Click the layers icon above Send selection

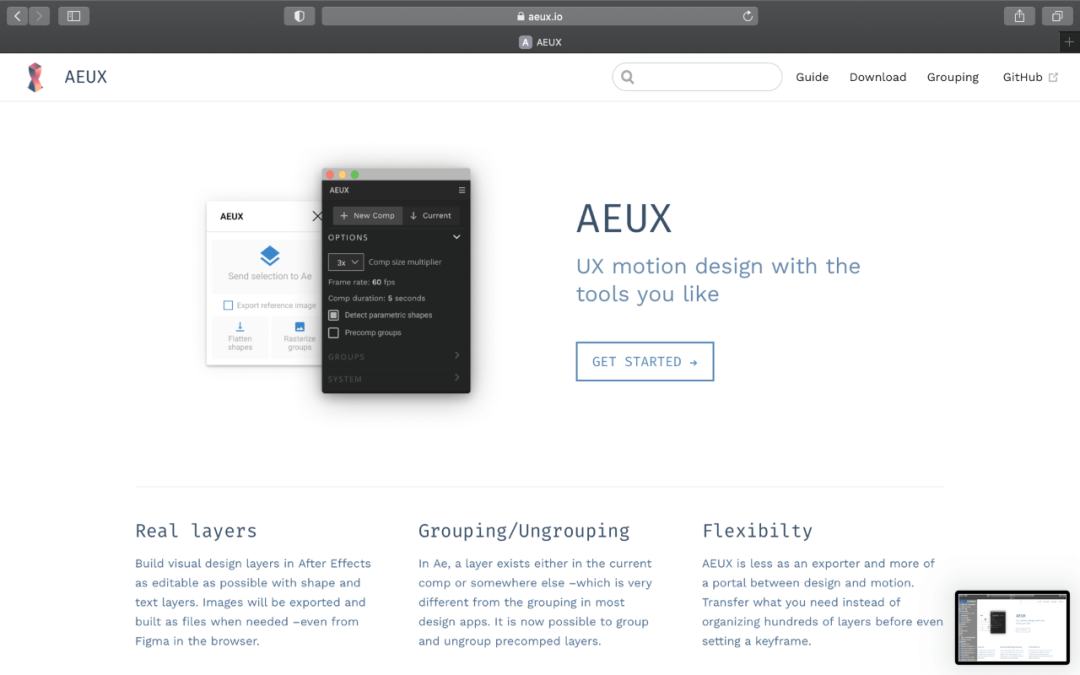coord(270,256)
